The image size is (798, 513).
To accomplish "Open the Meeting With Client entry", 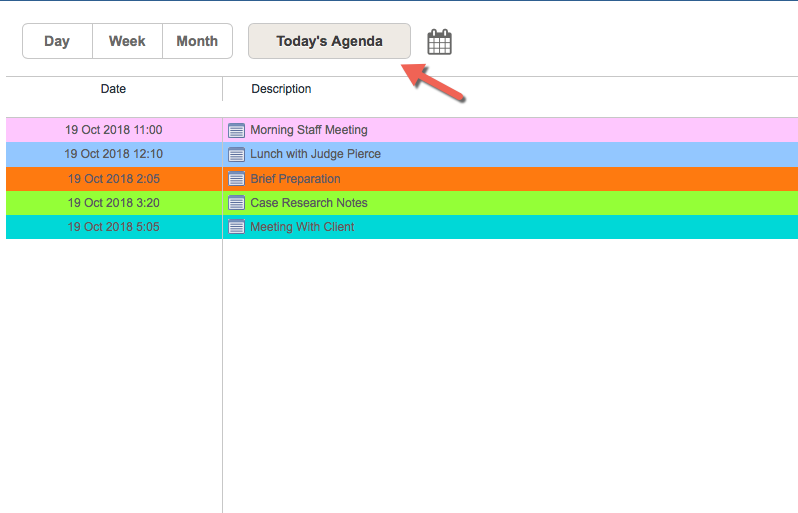I will click(302, 226).
